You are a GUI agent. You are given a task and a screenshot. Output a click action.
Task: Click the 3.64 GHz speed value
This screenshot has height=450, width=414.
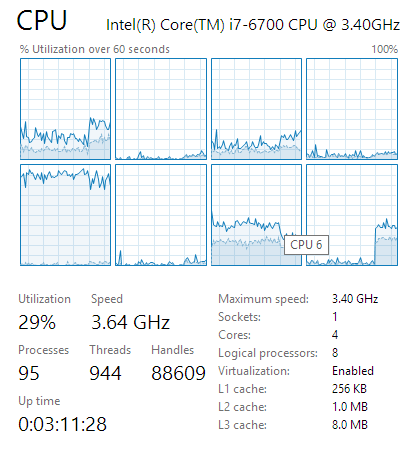tap(131, 323)
